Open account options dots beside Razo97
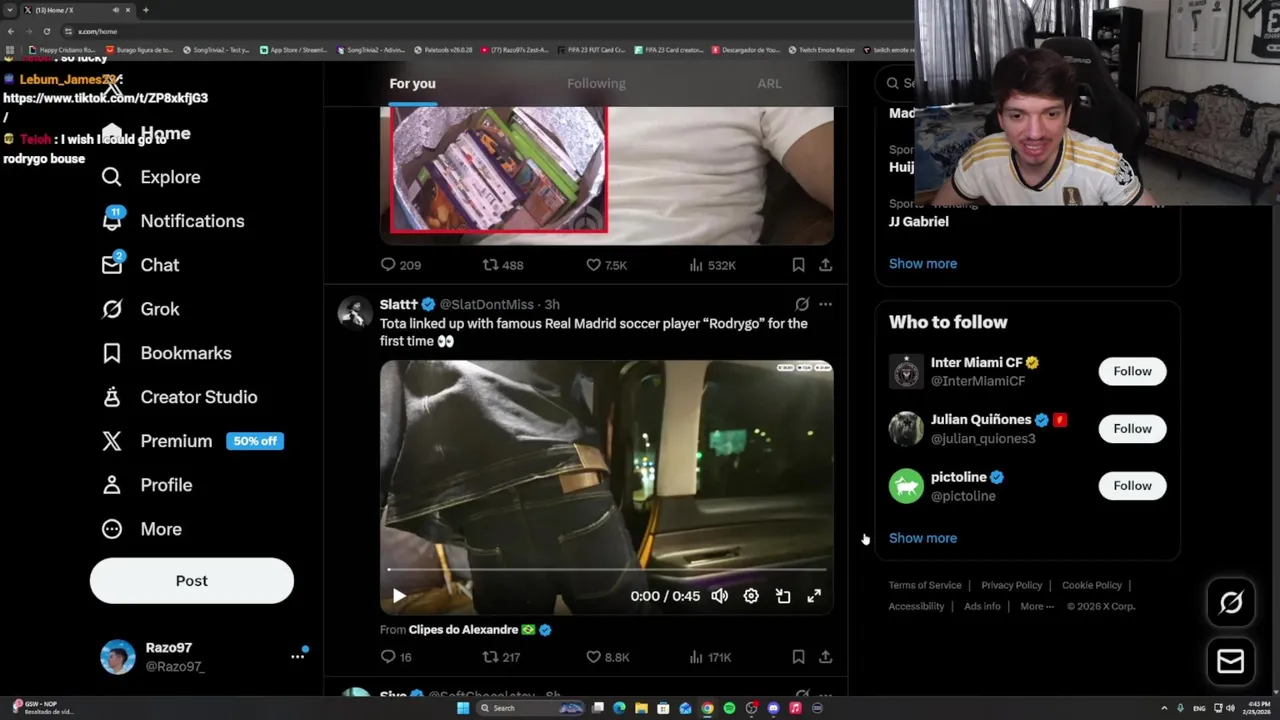The height and width of the screenshot is (720, 1280). 297,656
